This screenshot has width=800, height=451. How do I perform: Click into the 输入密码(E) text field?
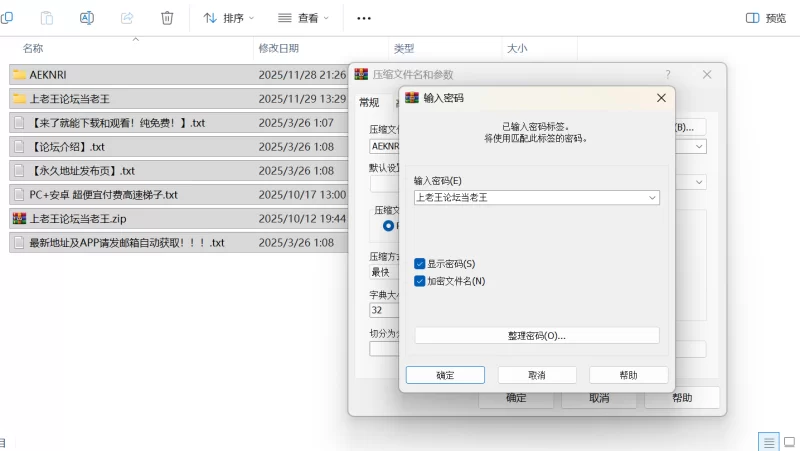click(x=530, y=198)
